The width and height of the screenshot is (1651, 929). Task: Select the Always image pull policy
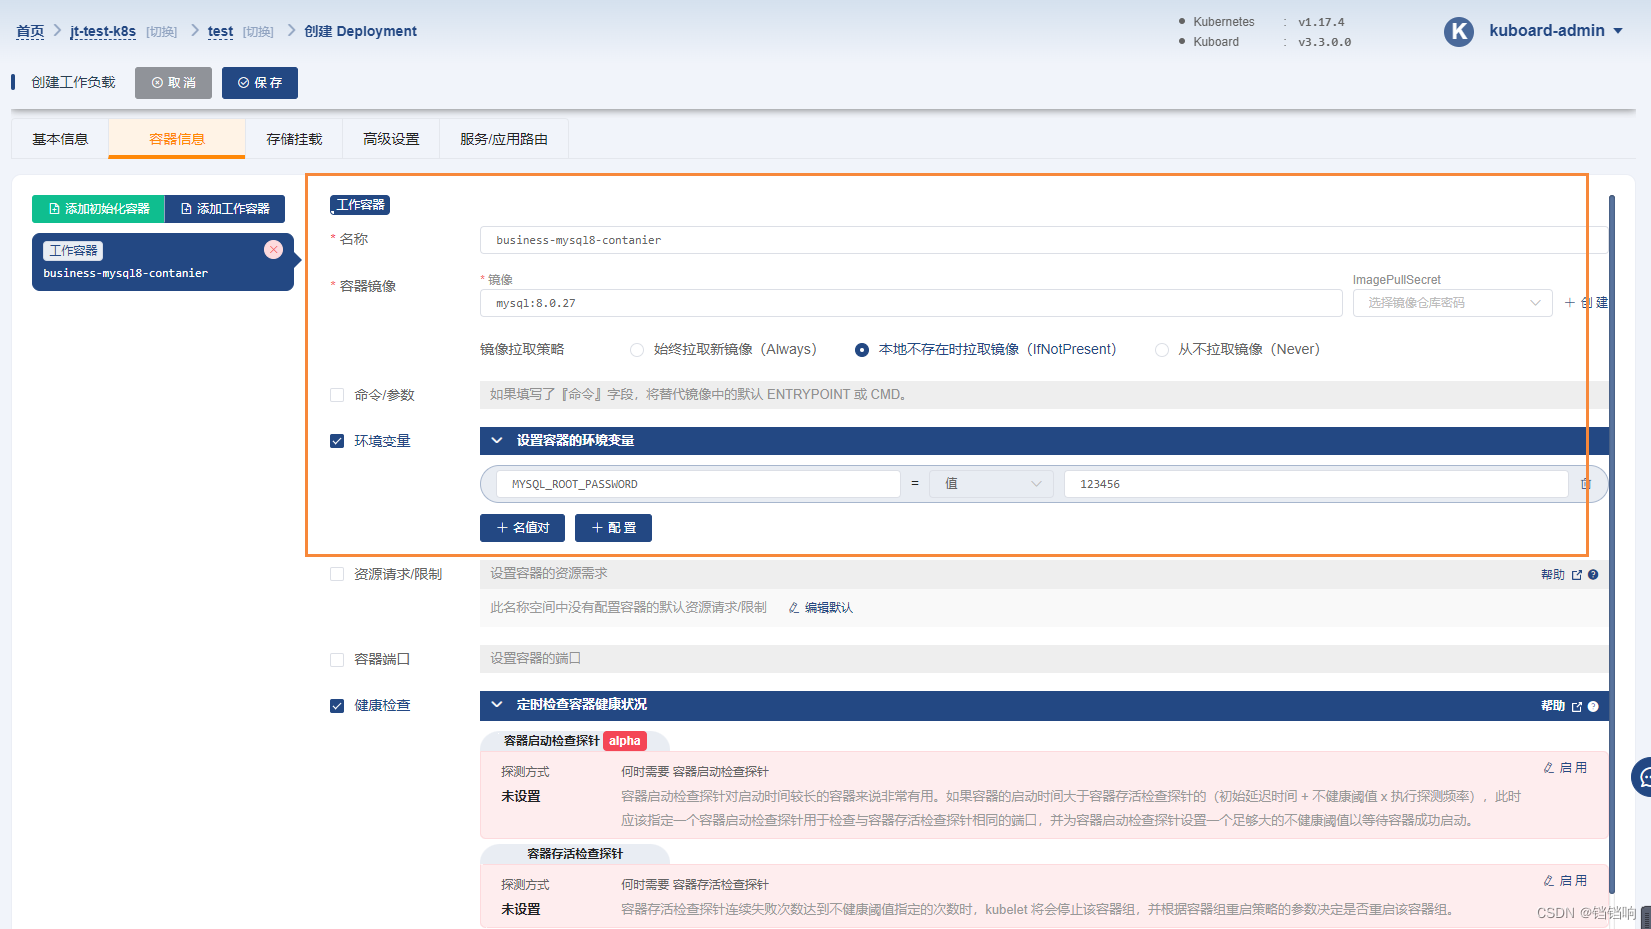tap(637, 350)
